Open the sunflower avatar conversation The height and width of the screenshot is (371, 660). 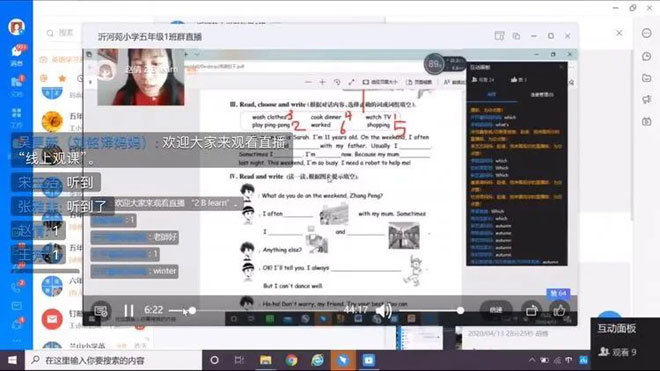click(x=52, y=121)
